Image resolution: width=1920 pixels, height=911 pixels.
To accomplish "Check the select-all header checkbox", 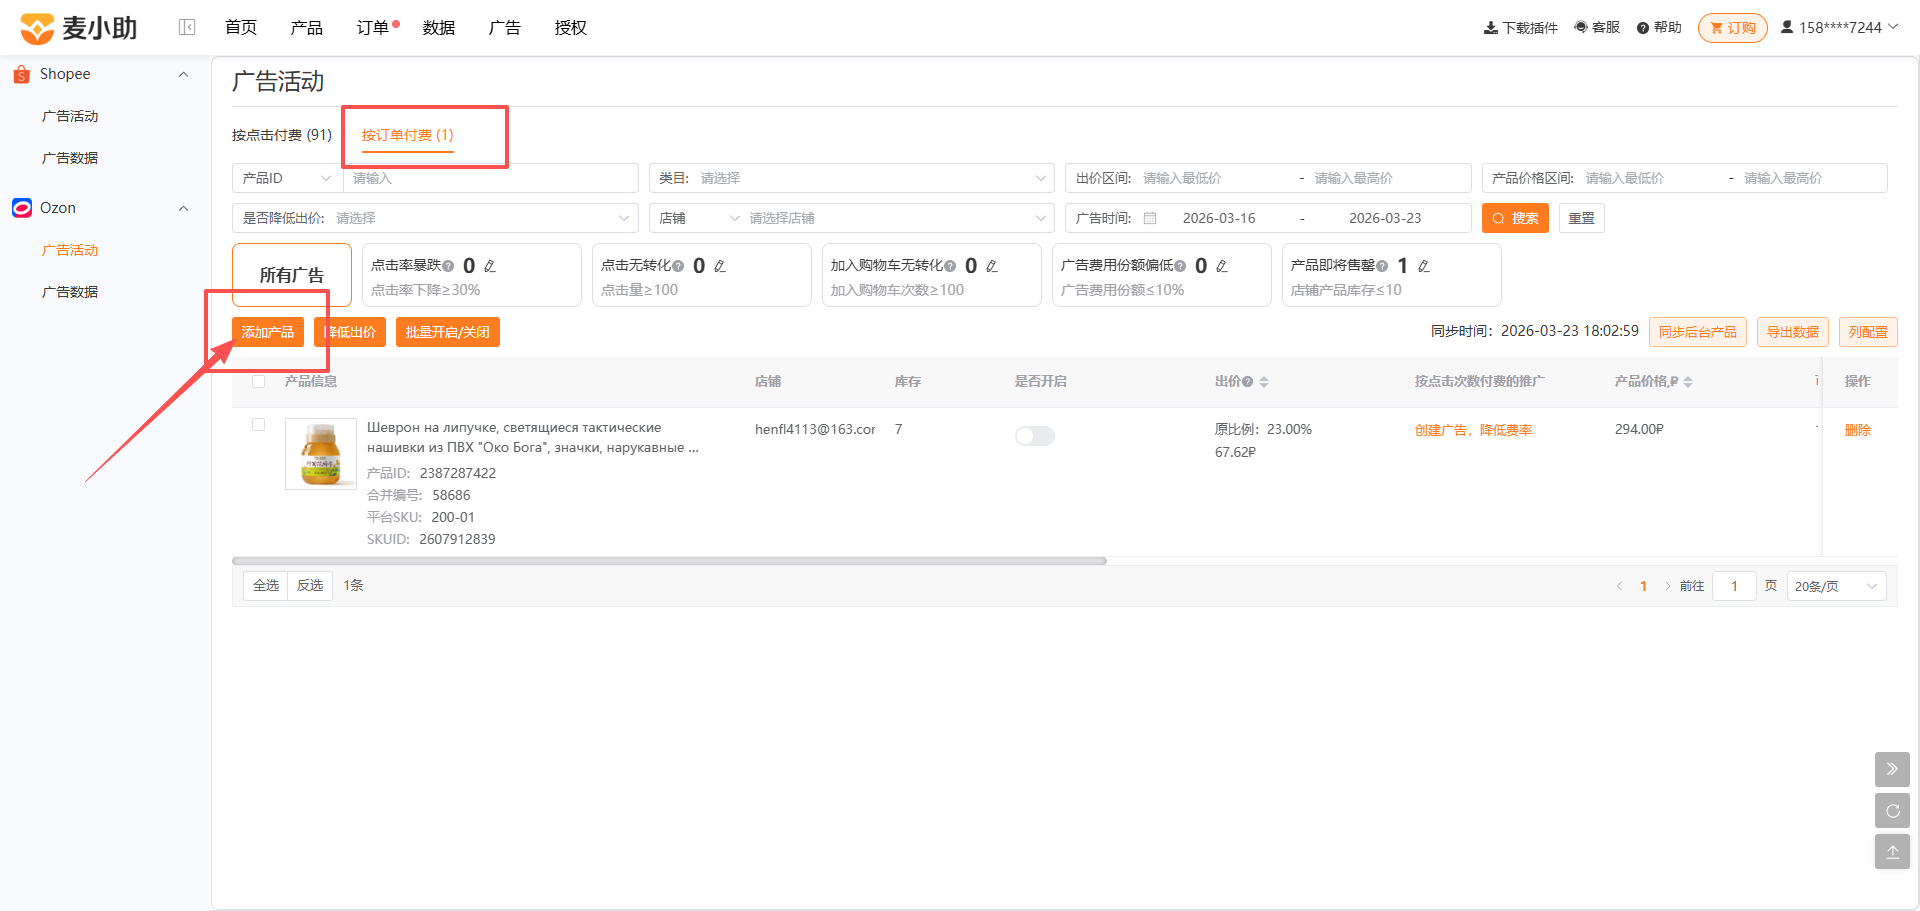I will click(x=259, y=381).
